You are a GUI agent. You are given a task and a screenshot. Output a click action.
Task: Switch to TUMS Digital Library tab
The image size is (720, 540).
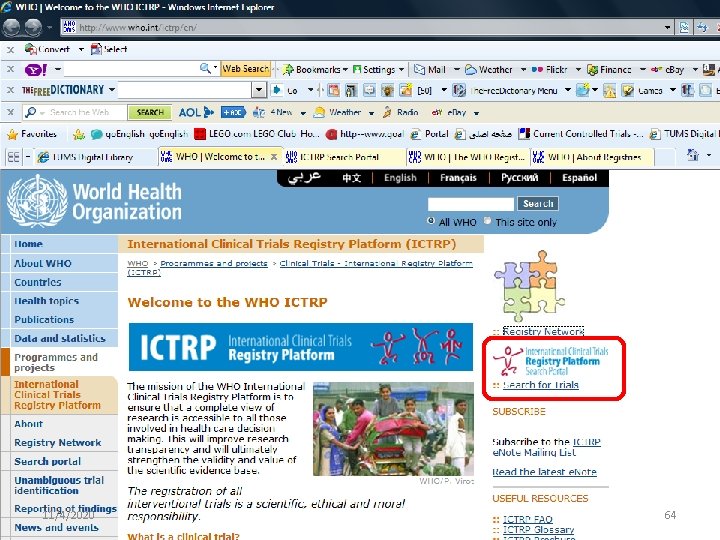point(93,157)
